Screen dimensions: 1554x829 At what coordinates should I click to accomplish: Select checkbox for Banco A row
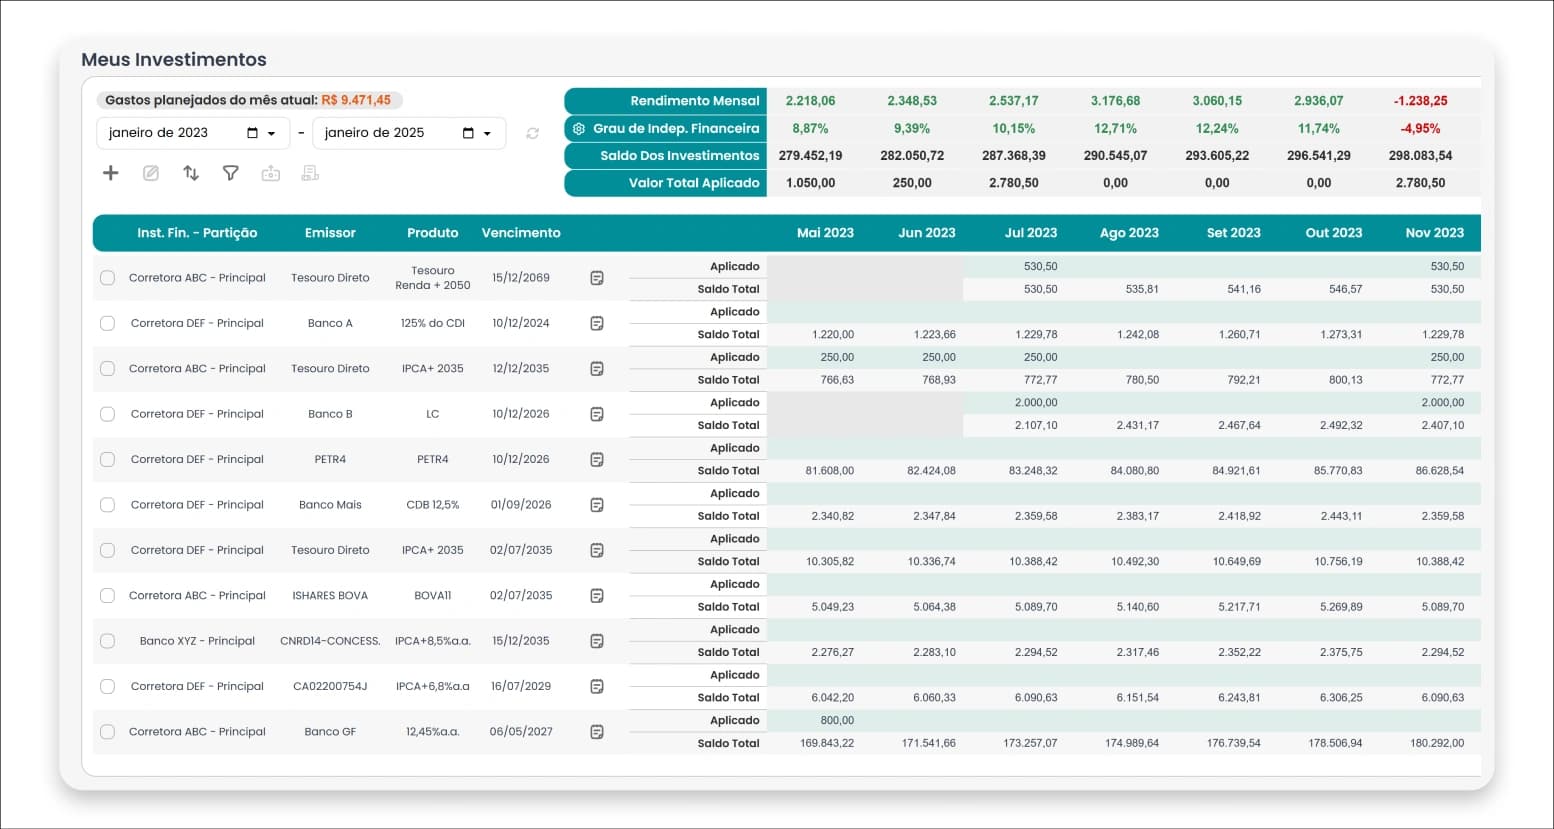[108, 323]
